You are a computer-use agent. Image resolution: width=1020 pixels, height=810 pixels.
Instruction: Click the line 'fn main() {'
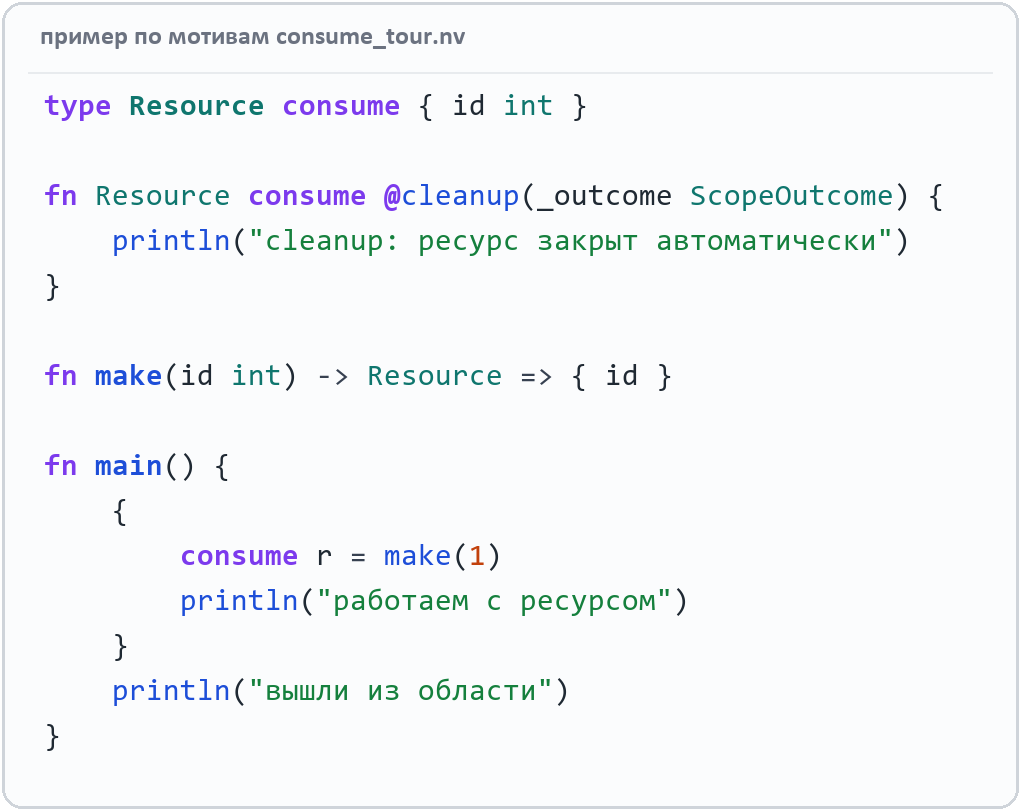(x=136, y=466)
